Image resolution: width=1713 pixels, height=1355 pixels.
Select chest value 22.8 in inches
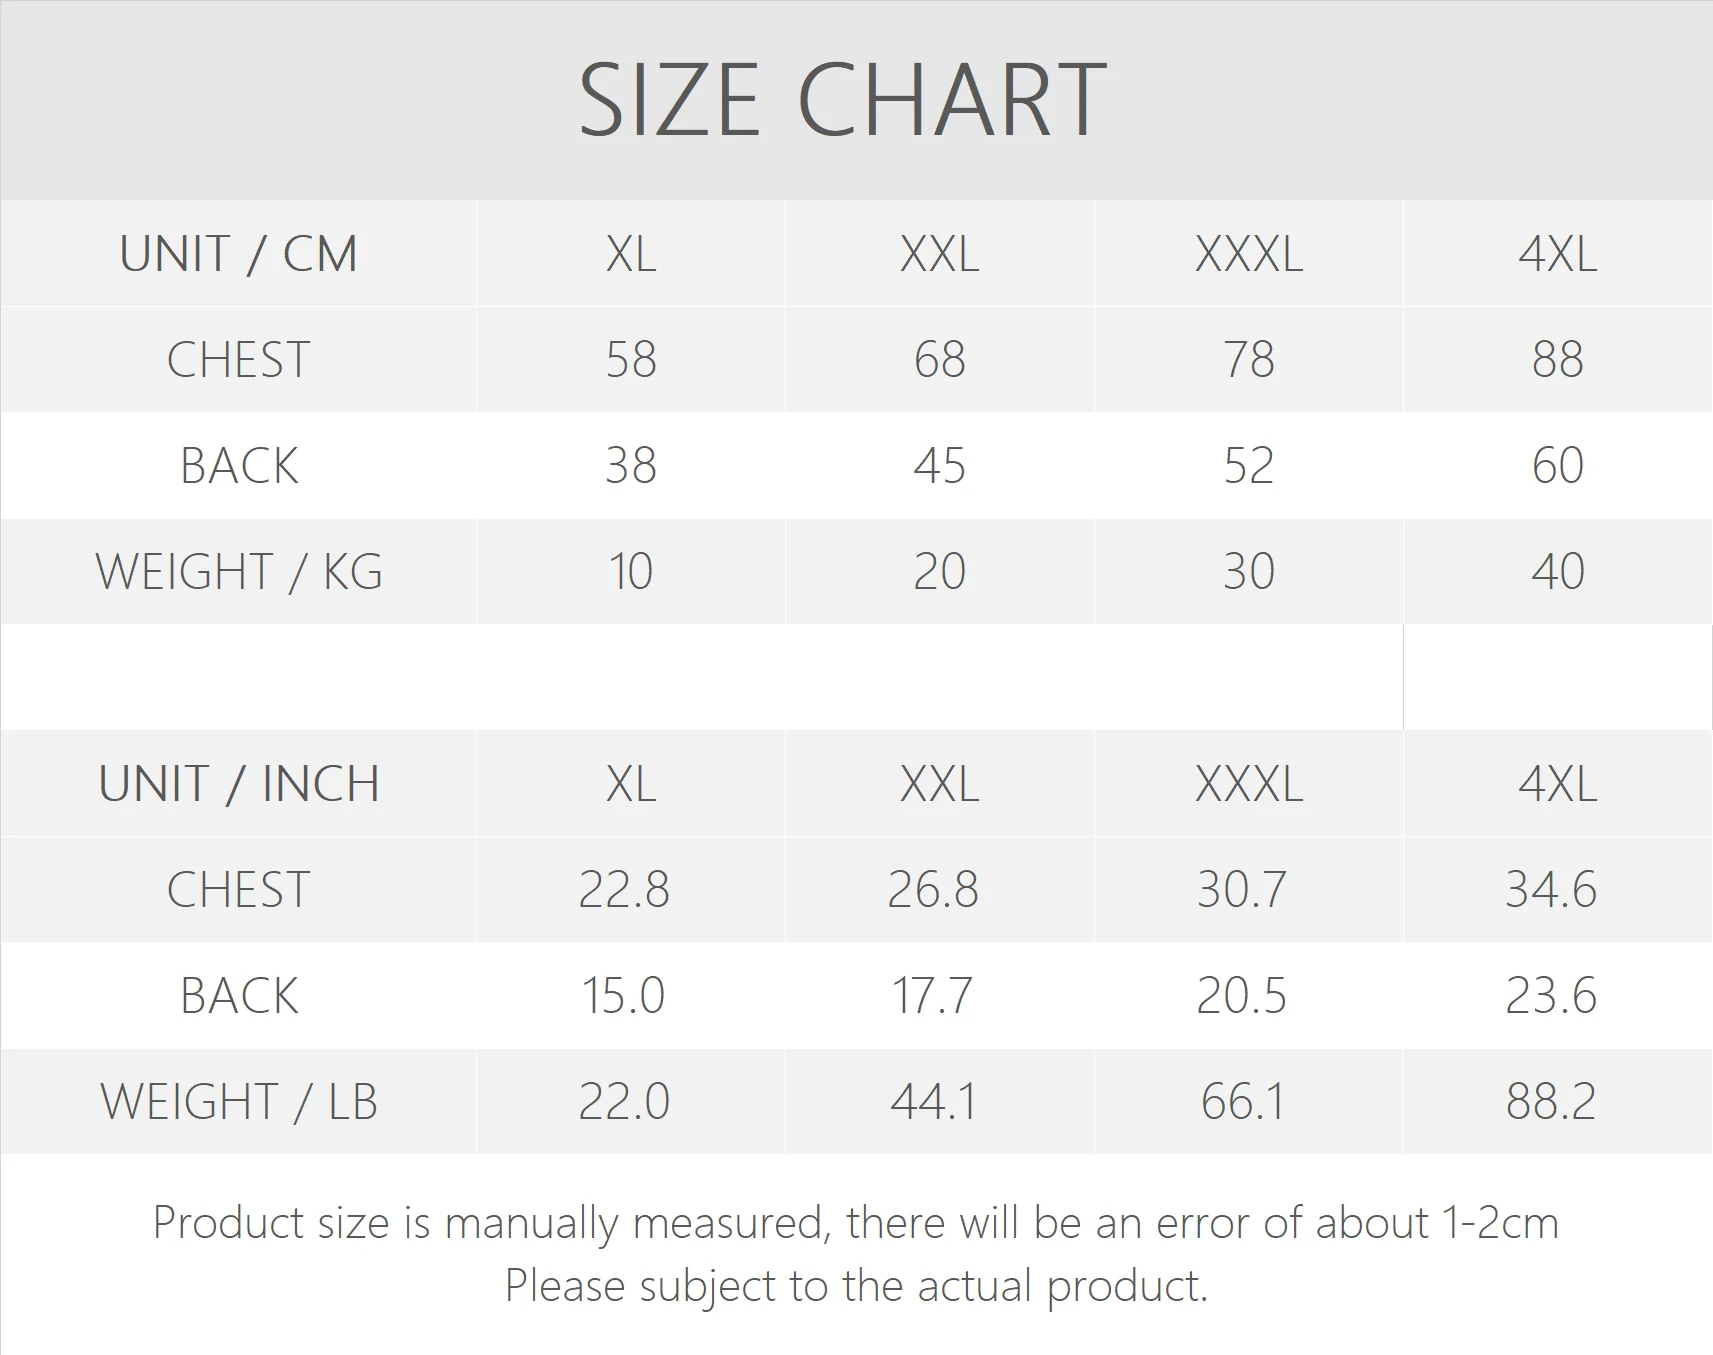click(x=624, y=890)
